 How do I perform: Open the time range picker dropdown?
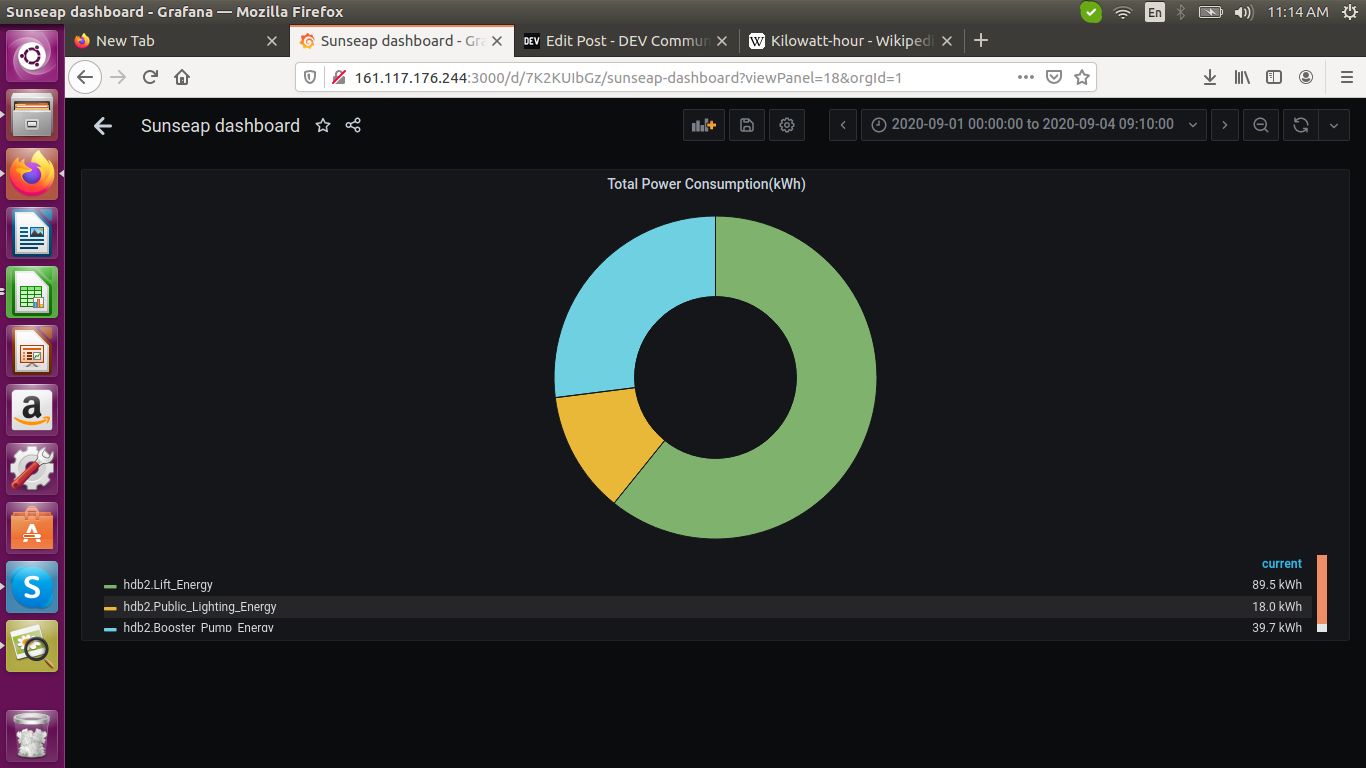pos(1034,125)
